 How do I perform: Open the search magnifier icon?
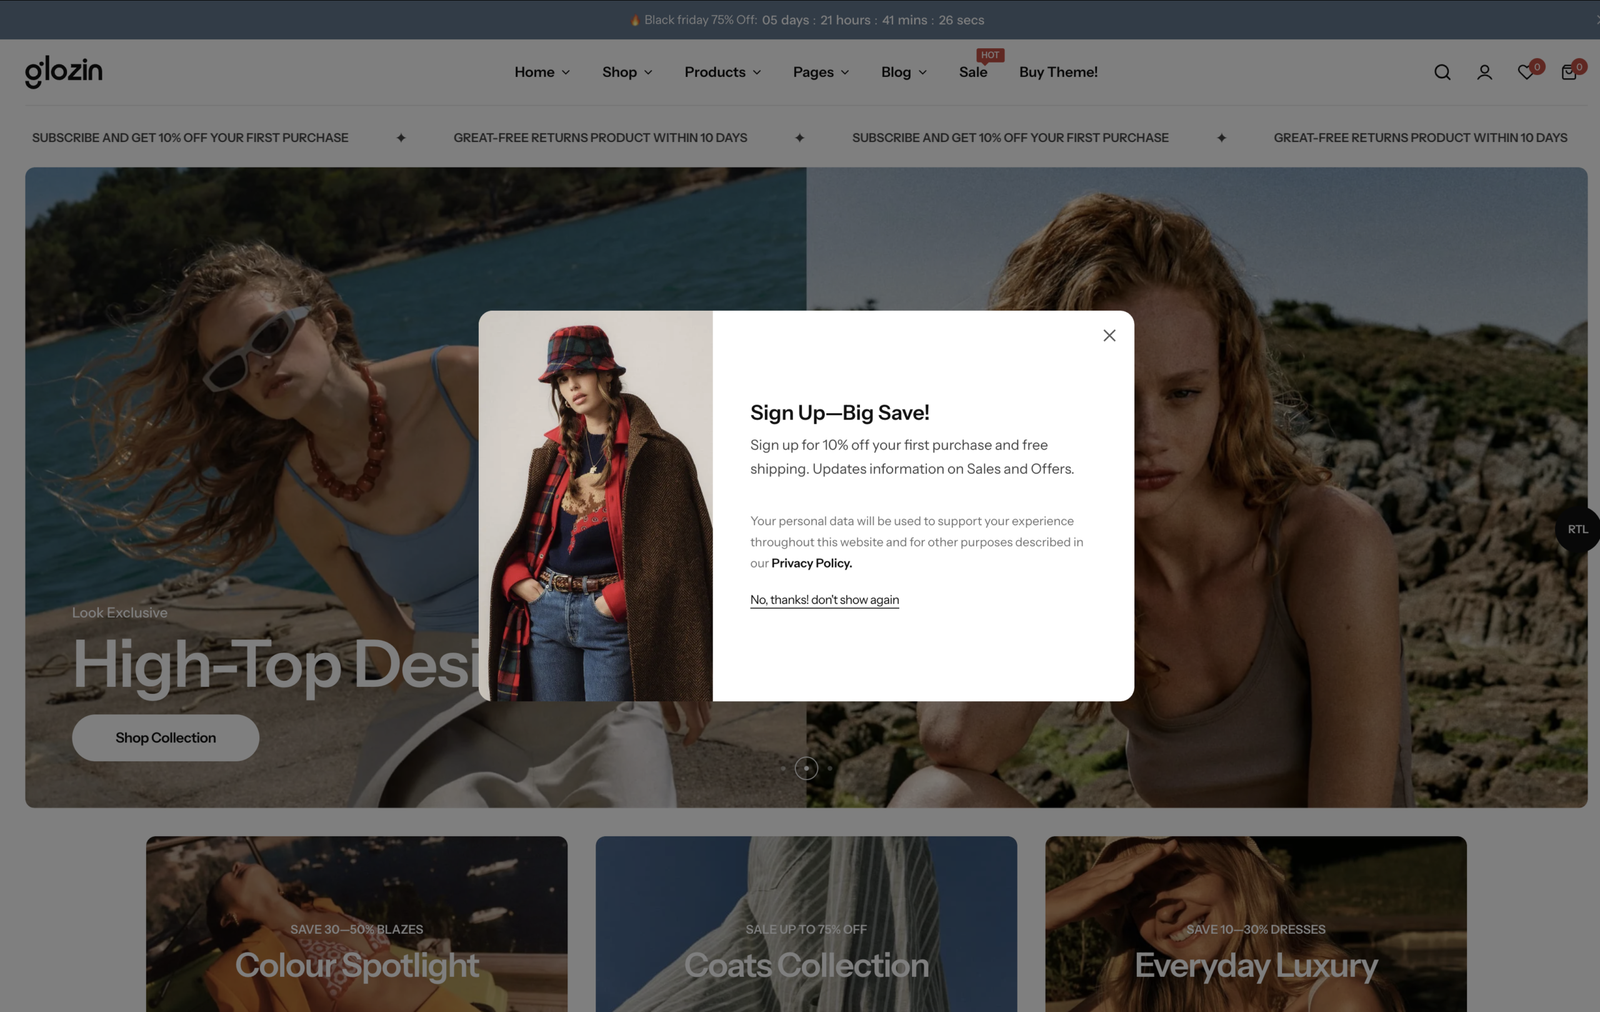click(x=1442, y=72)
